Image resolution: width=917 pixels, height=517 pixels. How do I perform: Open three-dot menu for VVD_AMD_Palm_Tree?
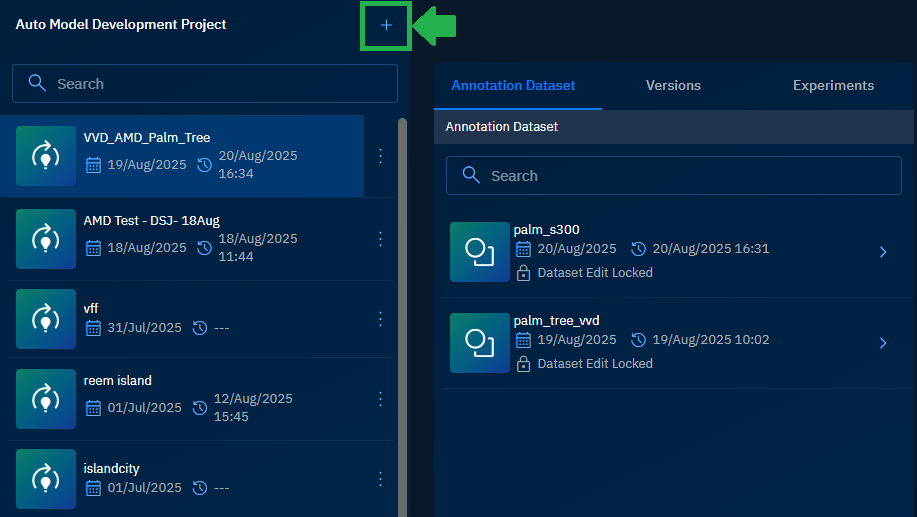(x=380, y=156)
